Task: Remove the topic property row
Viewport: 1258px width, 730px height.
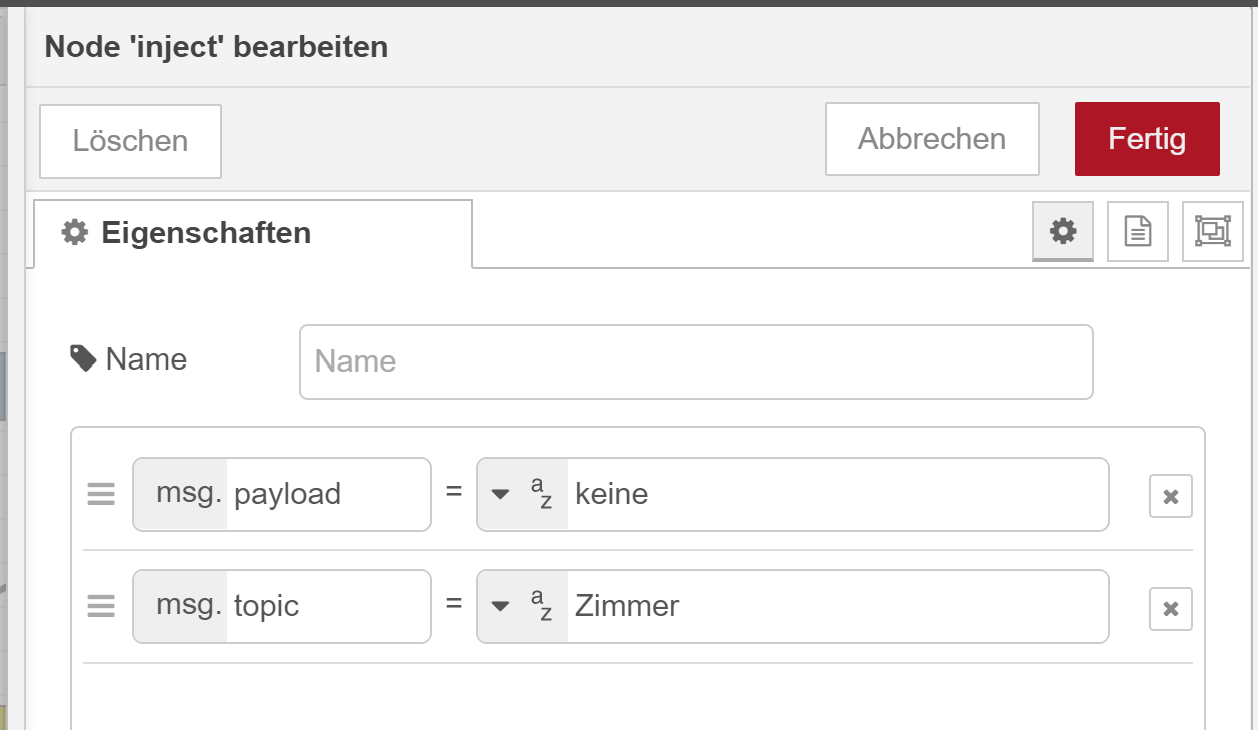Action: tap(1171, 608)
